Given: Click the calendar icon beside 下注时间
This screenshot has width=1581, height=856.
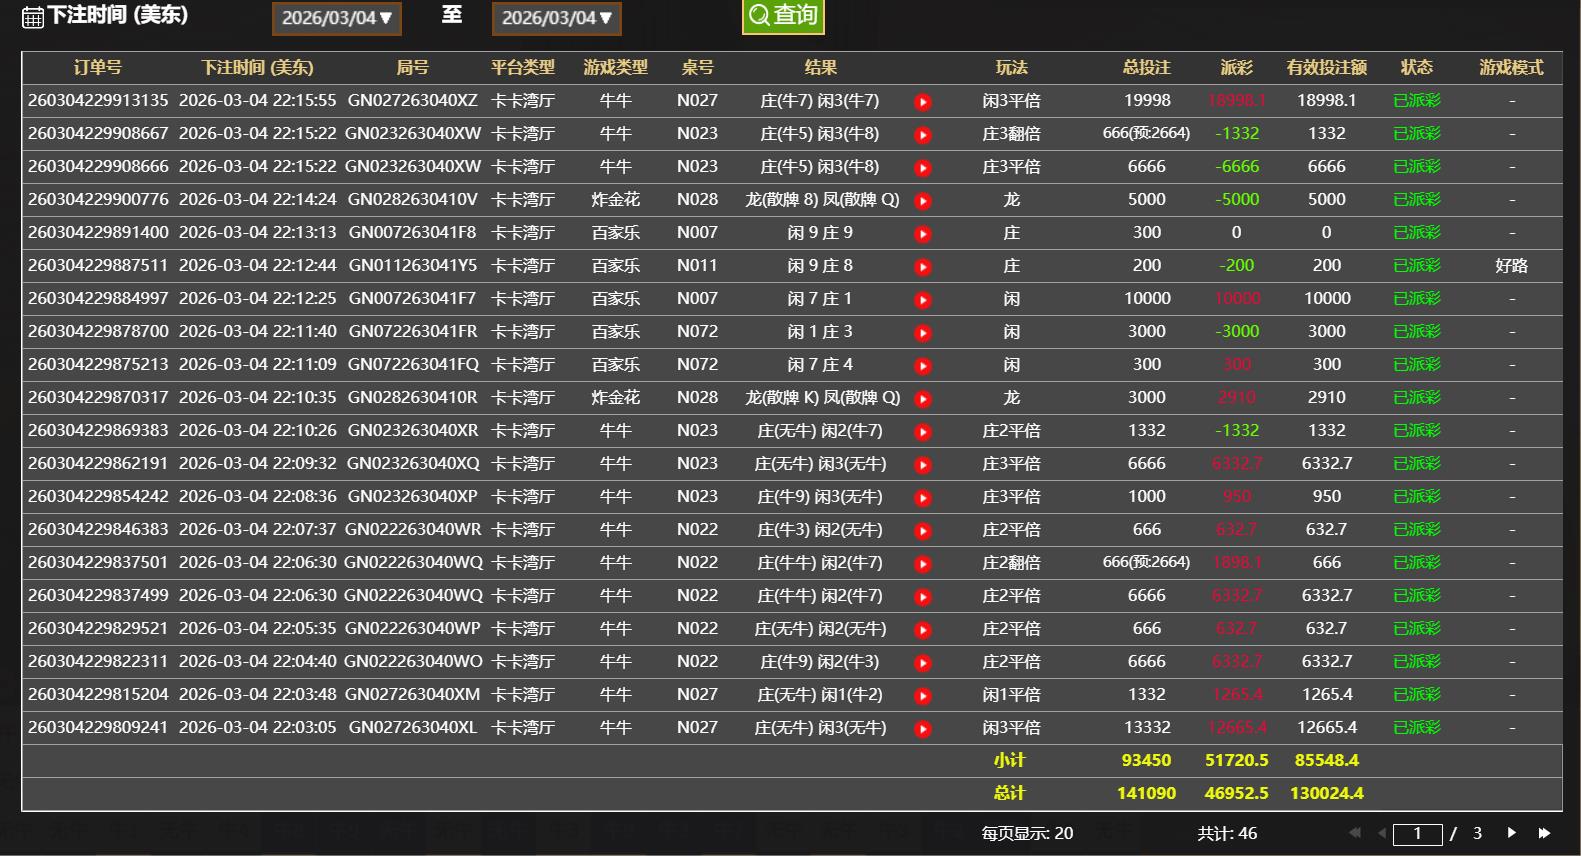Looking at the screenshot, I should click(x=32, y=17).
